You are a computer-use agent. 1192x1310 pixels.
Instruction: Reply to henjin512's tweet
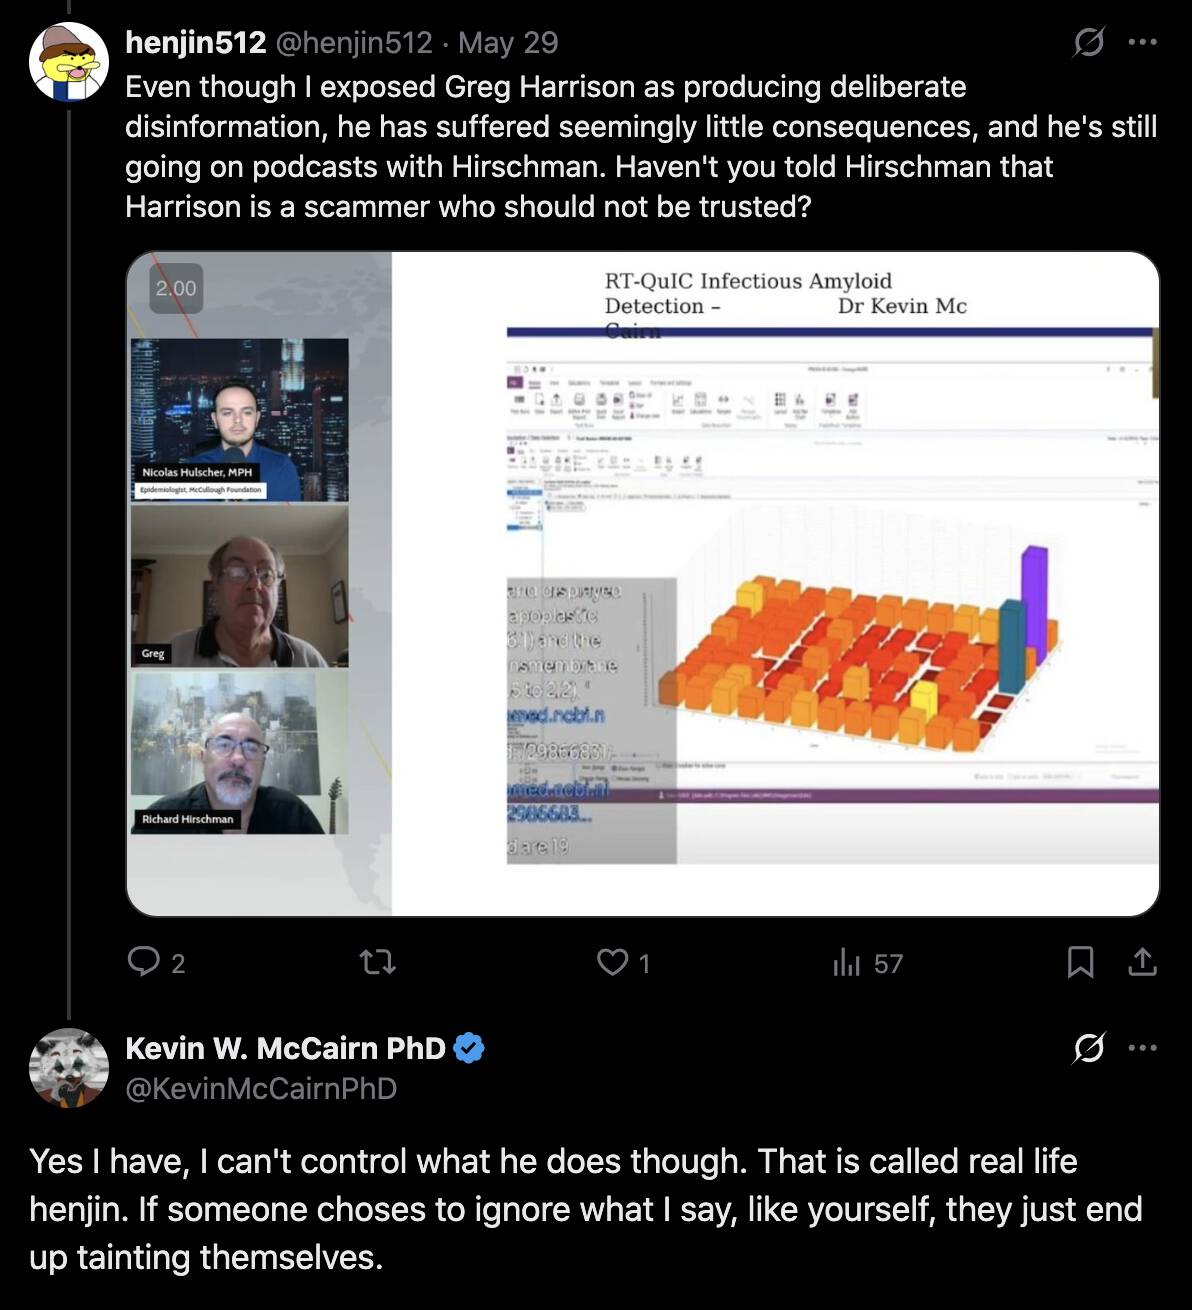(x=157, y=963)
